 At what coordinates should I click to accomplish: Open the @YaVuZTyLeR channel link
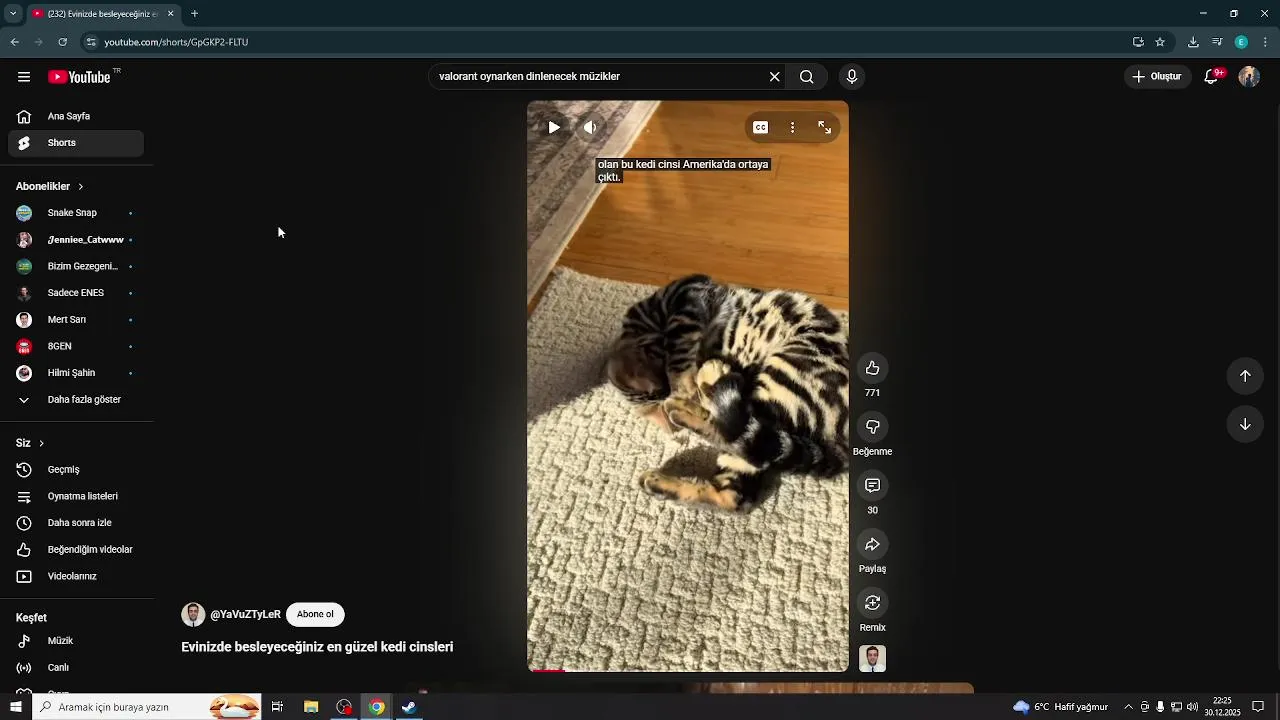245,614
